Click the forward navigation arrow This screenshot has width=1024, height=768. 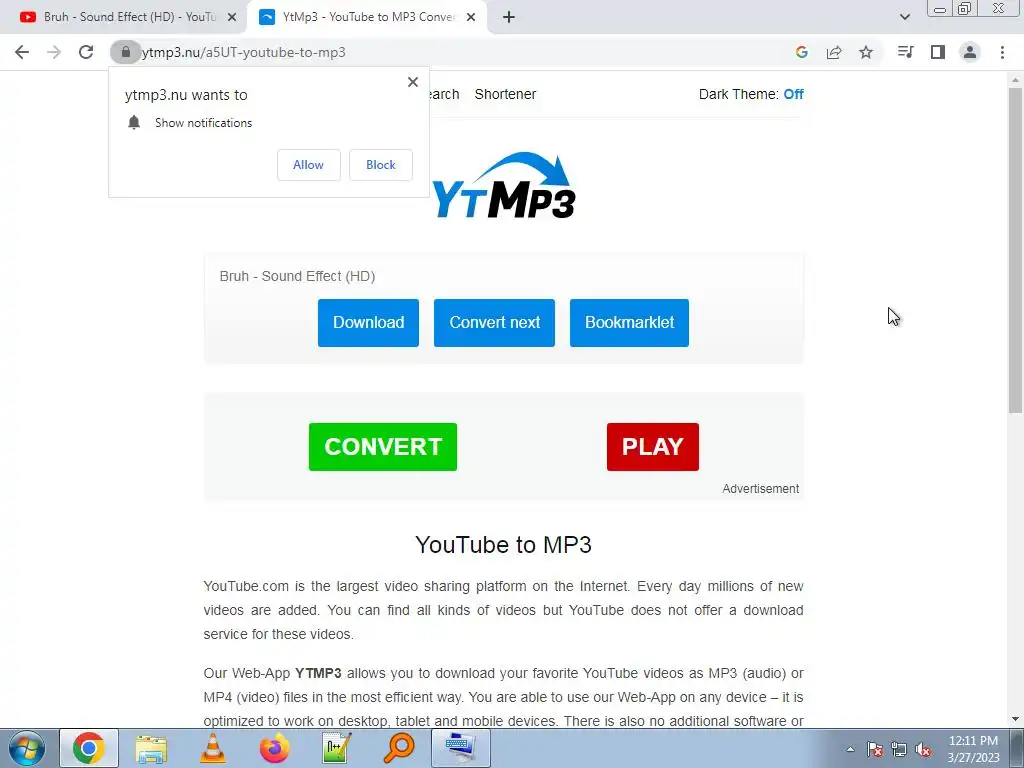tap(54, 52)
